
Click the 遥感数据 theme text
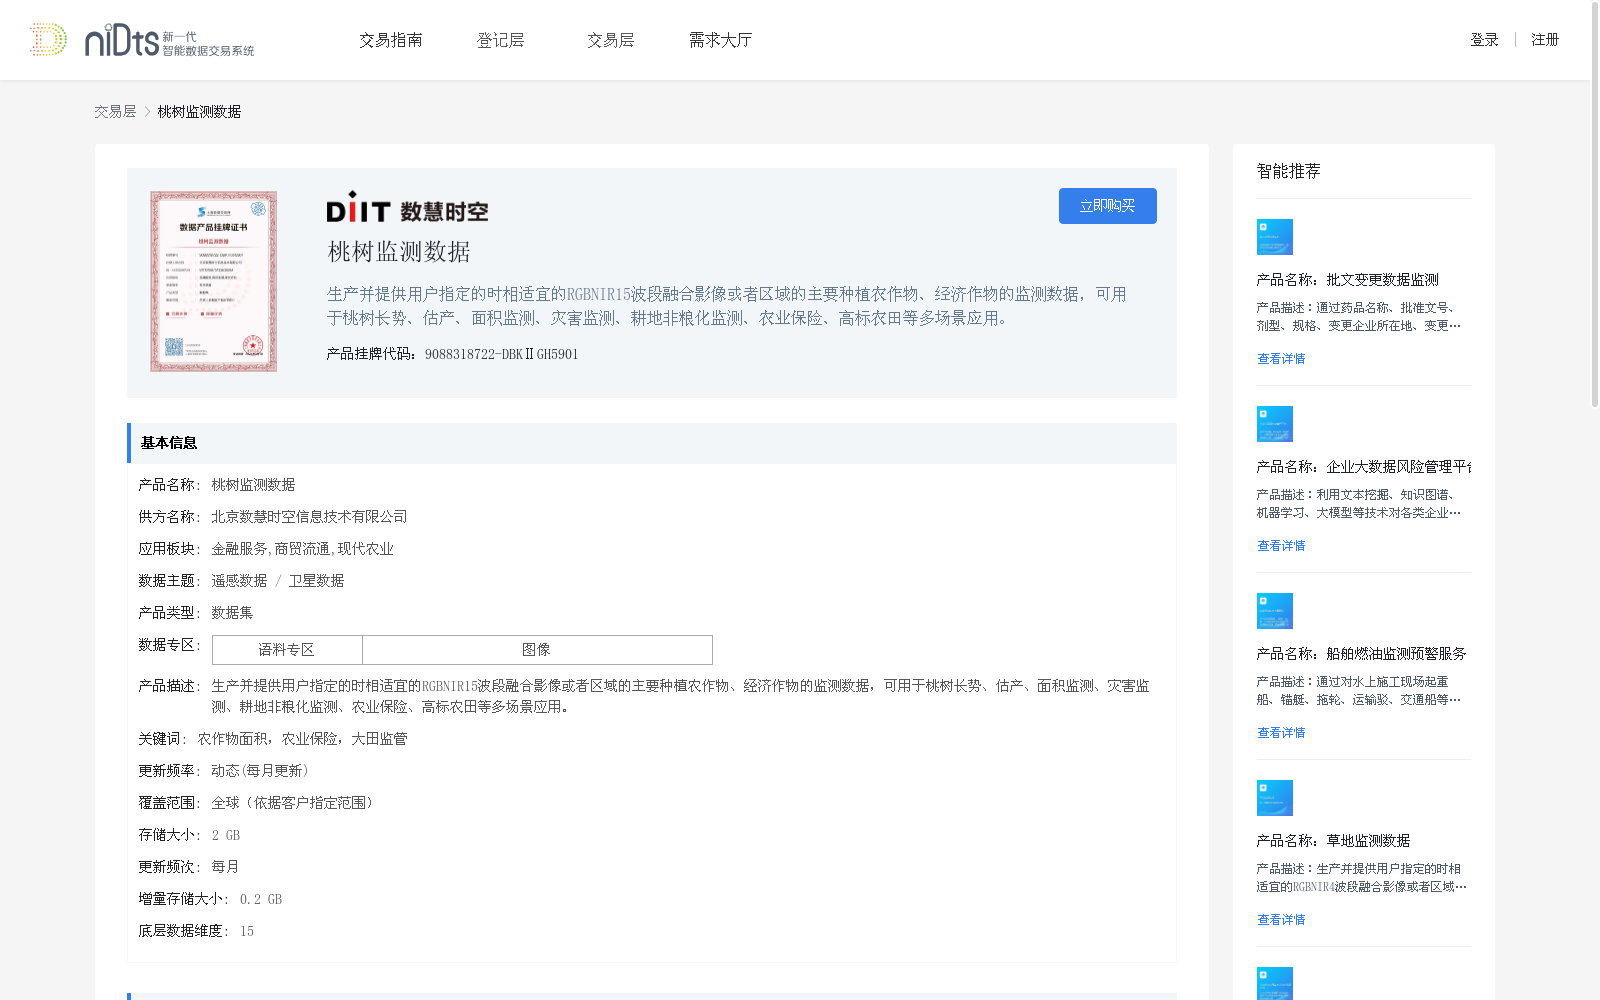[239, 581]
